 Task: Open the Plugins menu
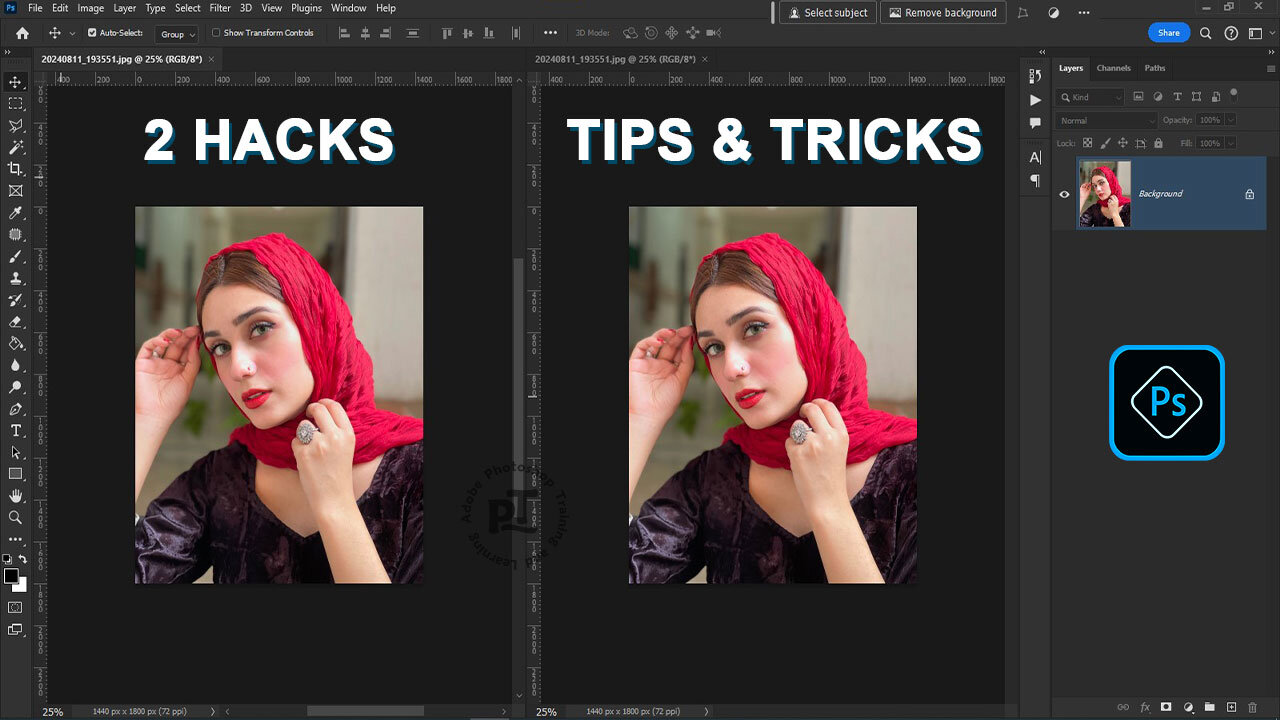coord(306,8)
